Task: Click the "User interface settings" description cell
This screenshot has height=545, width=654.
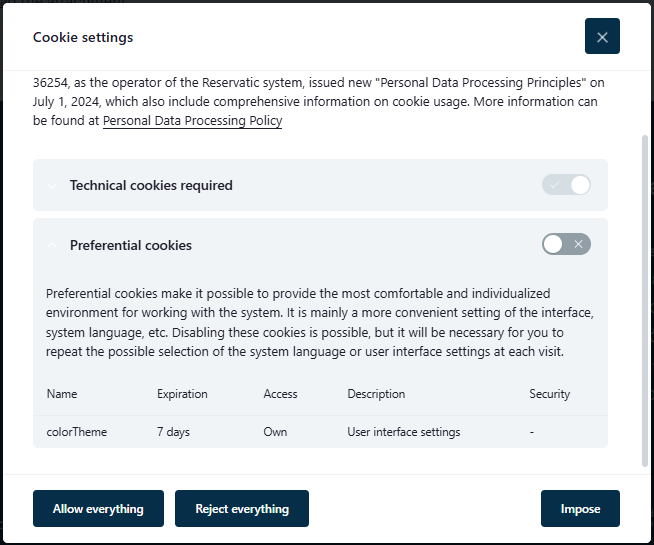Action: 403,432
